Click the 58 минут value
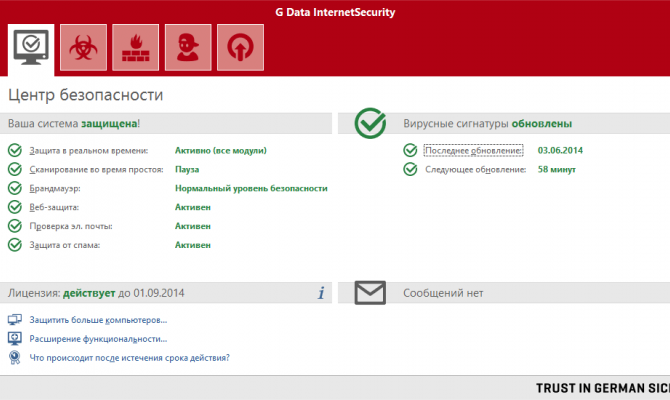670x400 pixels. (556, 170)
